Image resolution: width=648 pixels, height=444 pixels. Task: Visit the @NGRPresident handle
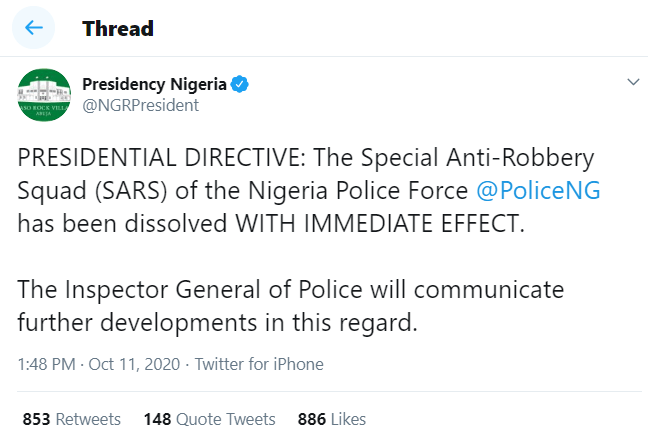140,105
